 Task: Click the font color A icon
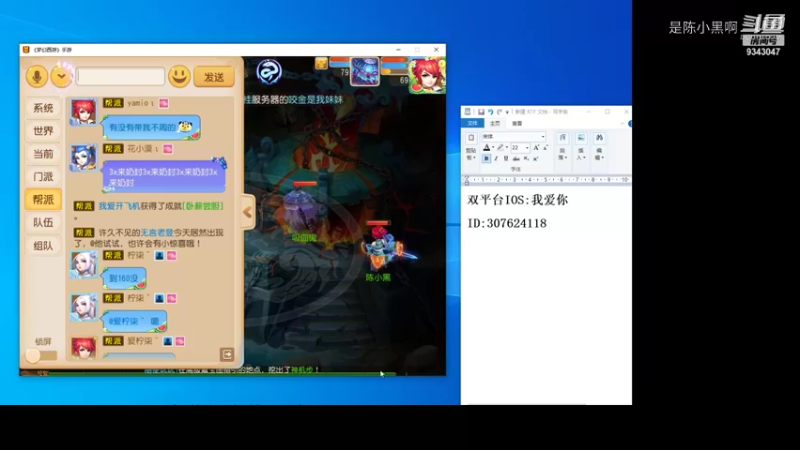[487, 147]
